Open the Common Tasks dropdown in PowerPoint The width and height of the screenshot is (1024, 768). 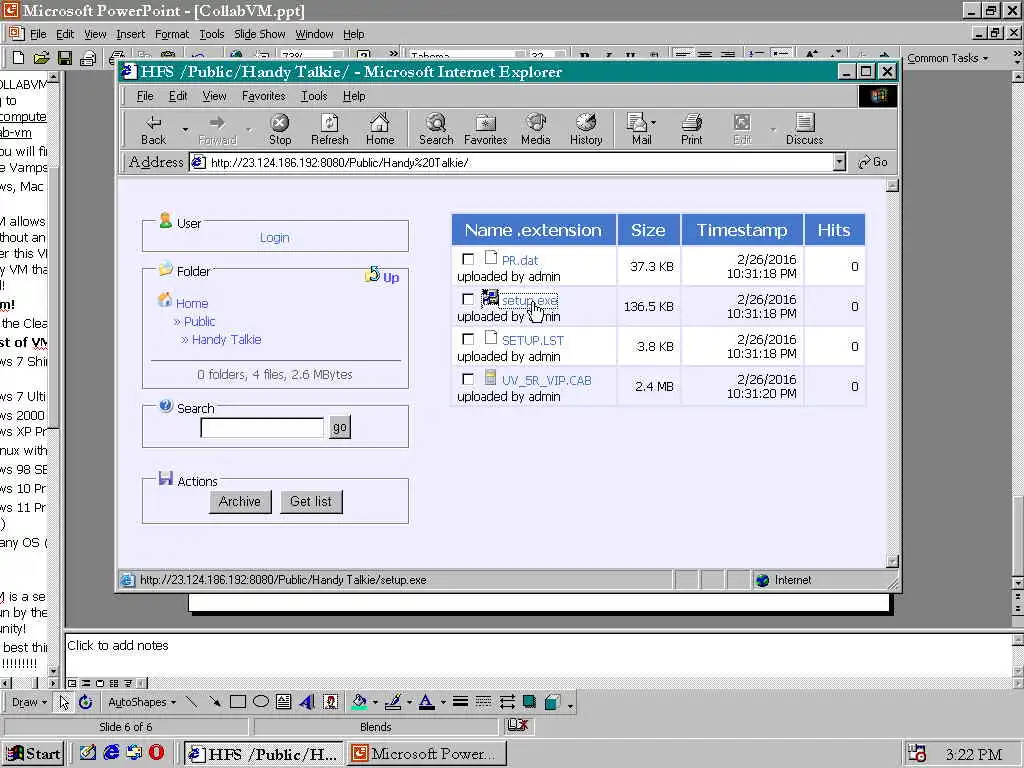(948, 58)
